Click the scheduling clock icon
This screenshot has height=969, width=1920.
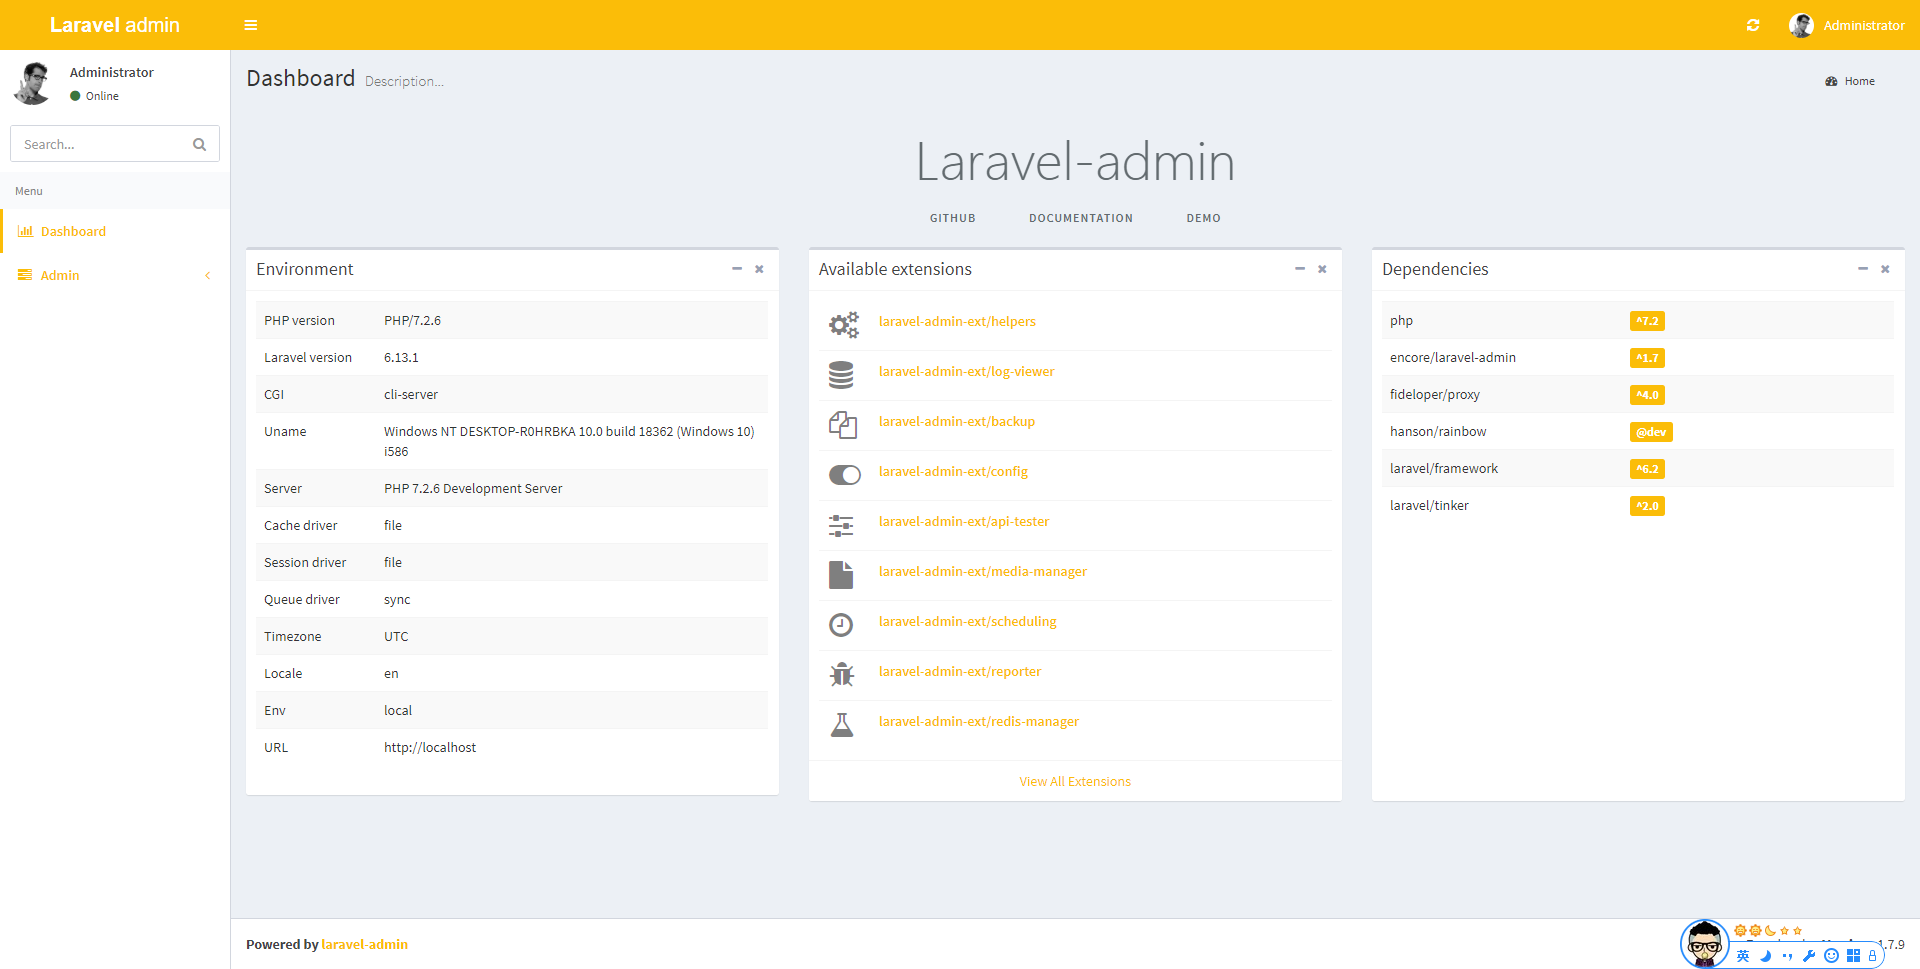tap(841, 625)
